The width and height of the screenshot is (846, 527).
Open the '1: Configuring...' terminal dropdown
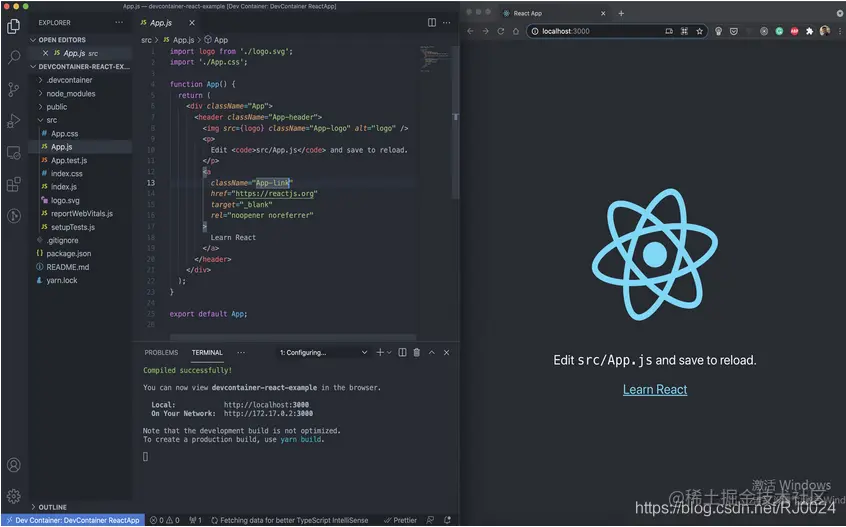coord(324,352)
